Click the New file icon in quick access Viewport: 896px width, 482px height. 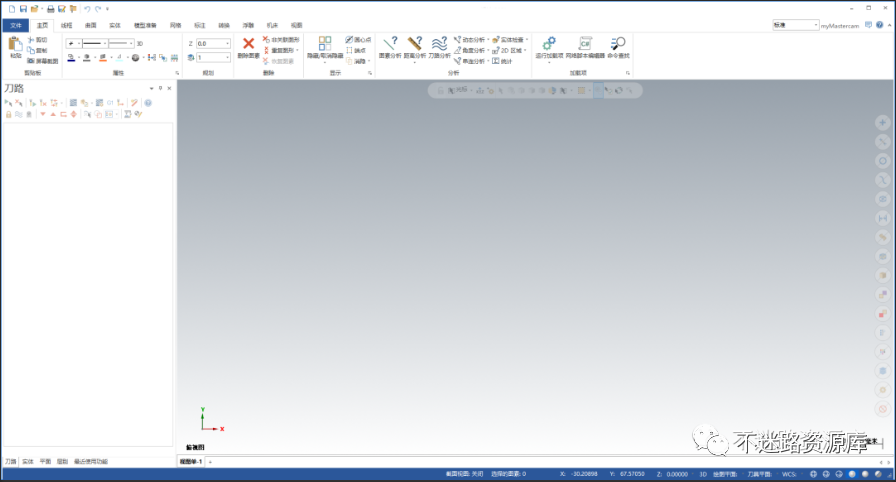point(12,9)
